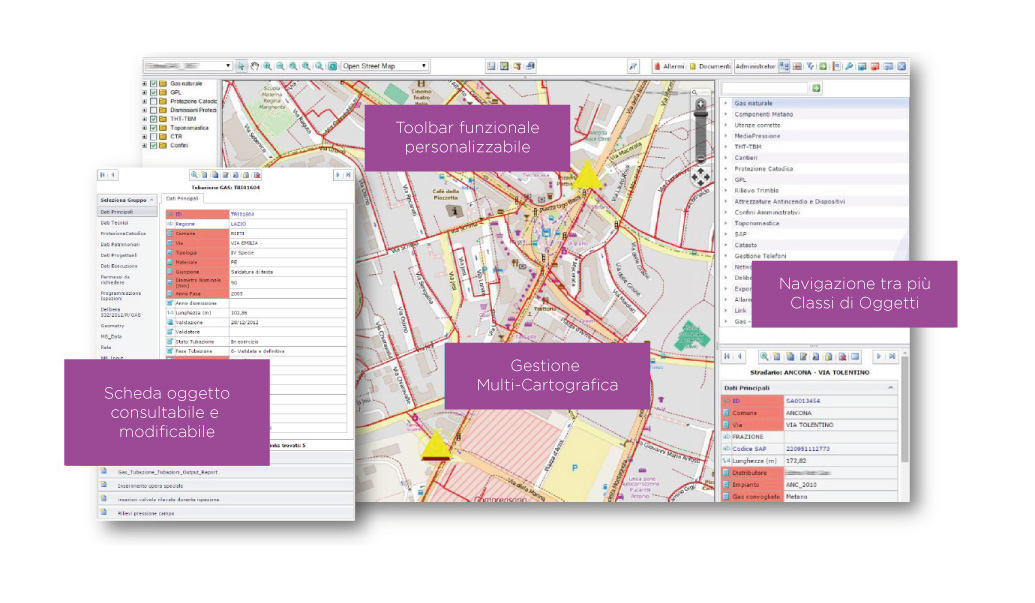Select the Dati Principali tab
Viewport: 1035px width, 603px height.
(x=182, y=199)
